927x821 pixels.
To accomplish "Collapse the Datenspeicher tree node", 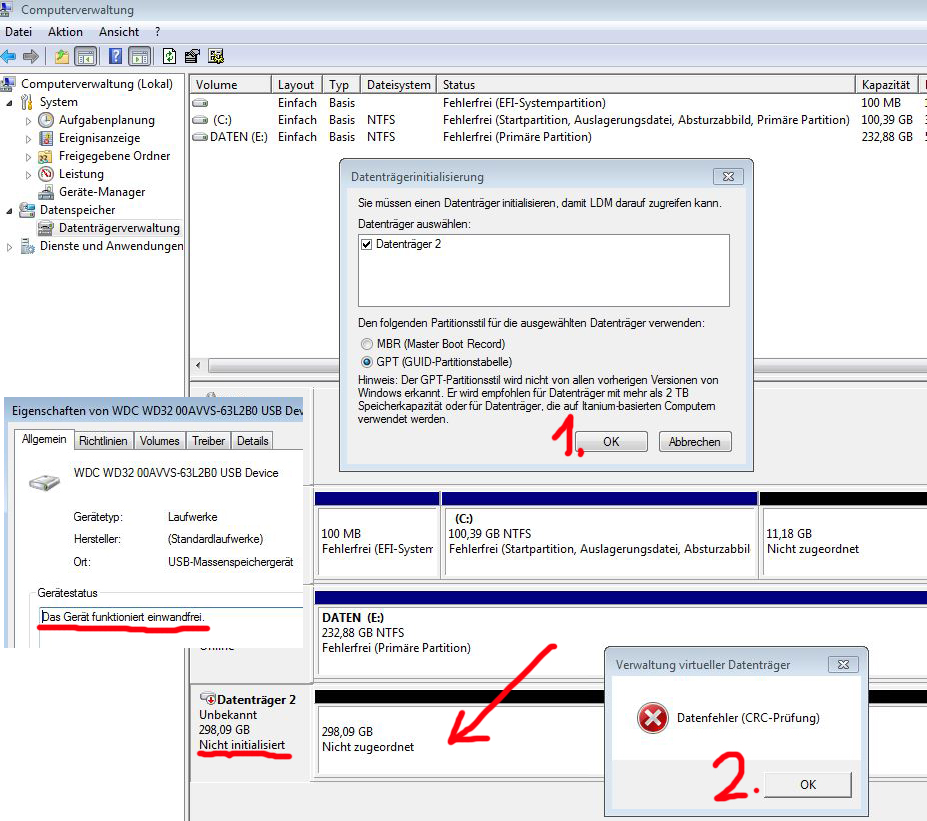I will click(x=10, y=210).
